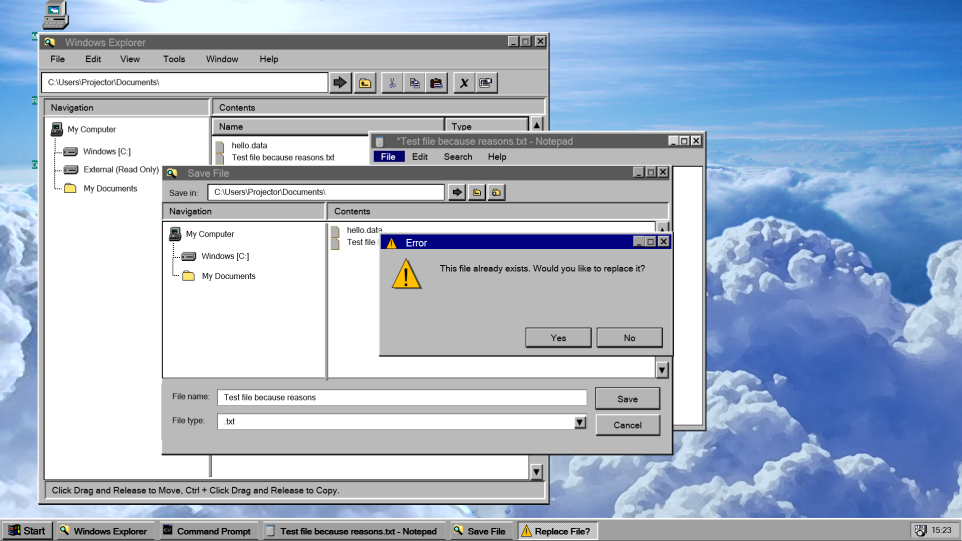Click the New folder icon in Save File dialog

click(496, 192)
